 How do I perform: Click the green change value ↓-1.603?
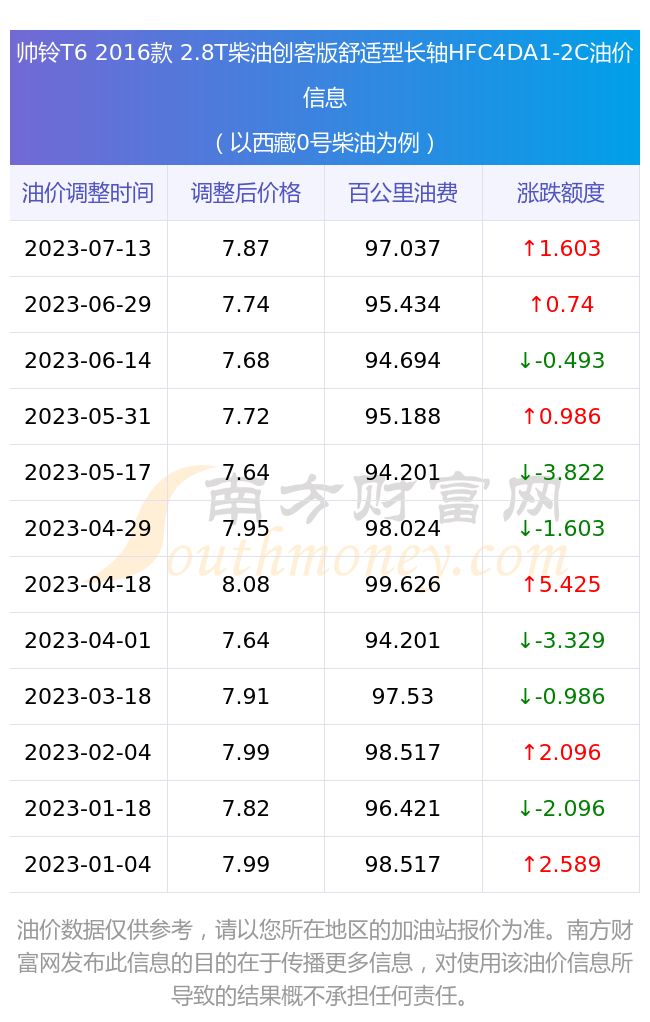561,529
